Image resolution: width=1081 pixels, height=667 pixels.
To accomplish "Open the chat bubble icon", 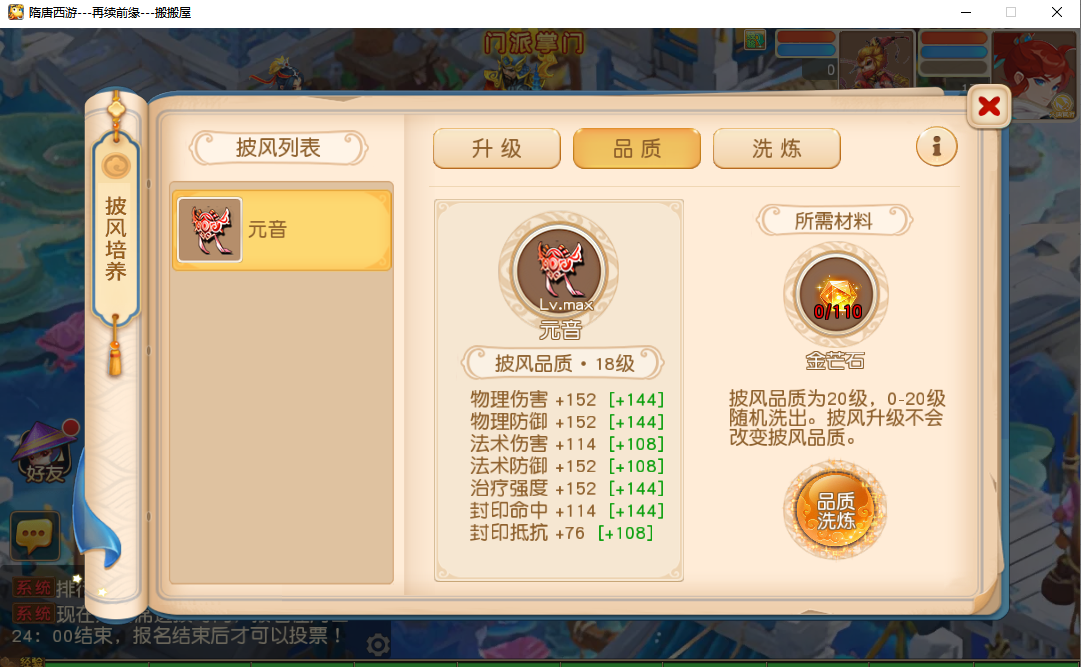I will tap(34, 536).
